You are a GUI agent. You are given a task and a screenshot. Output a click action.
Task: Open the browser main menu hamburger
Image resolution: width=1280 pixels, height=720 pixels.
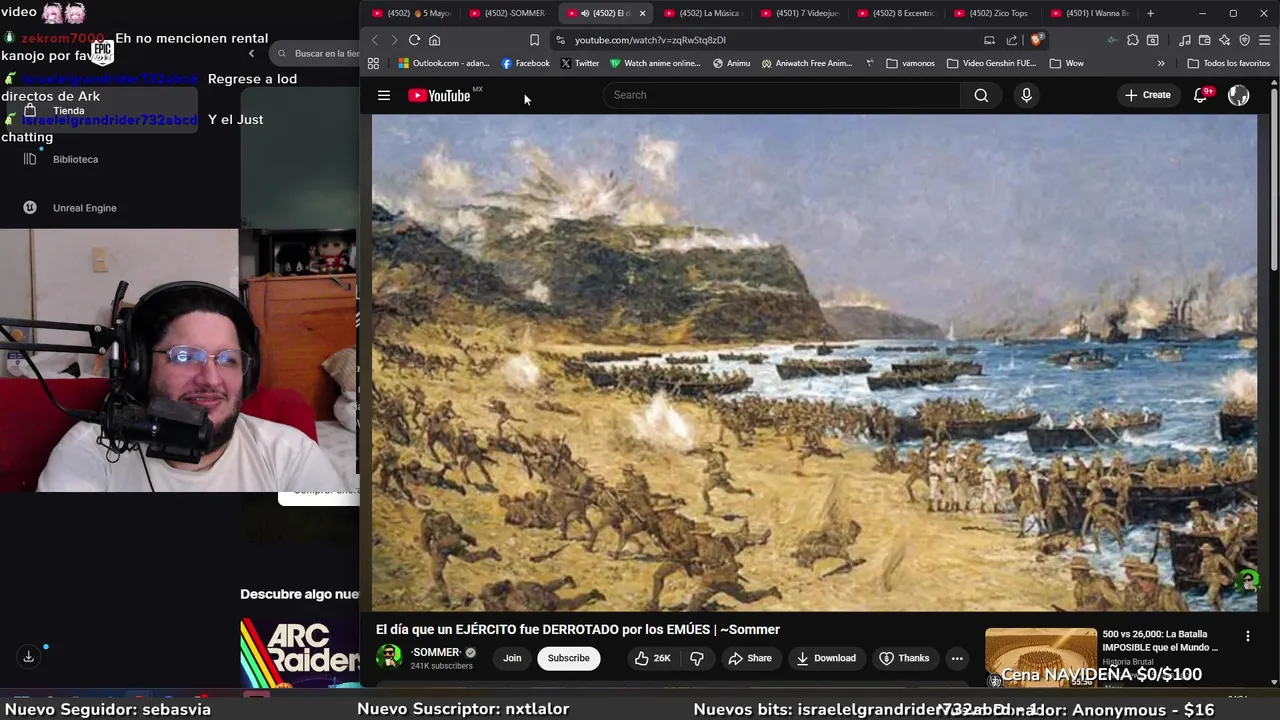click(x=1265, y=40)
